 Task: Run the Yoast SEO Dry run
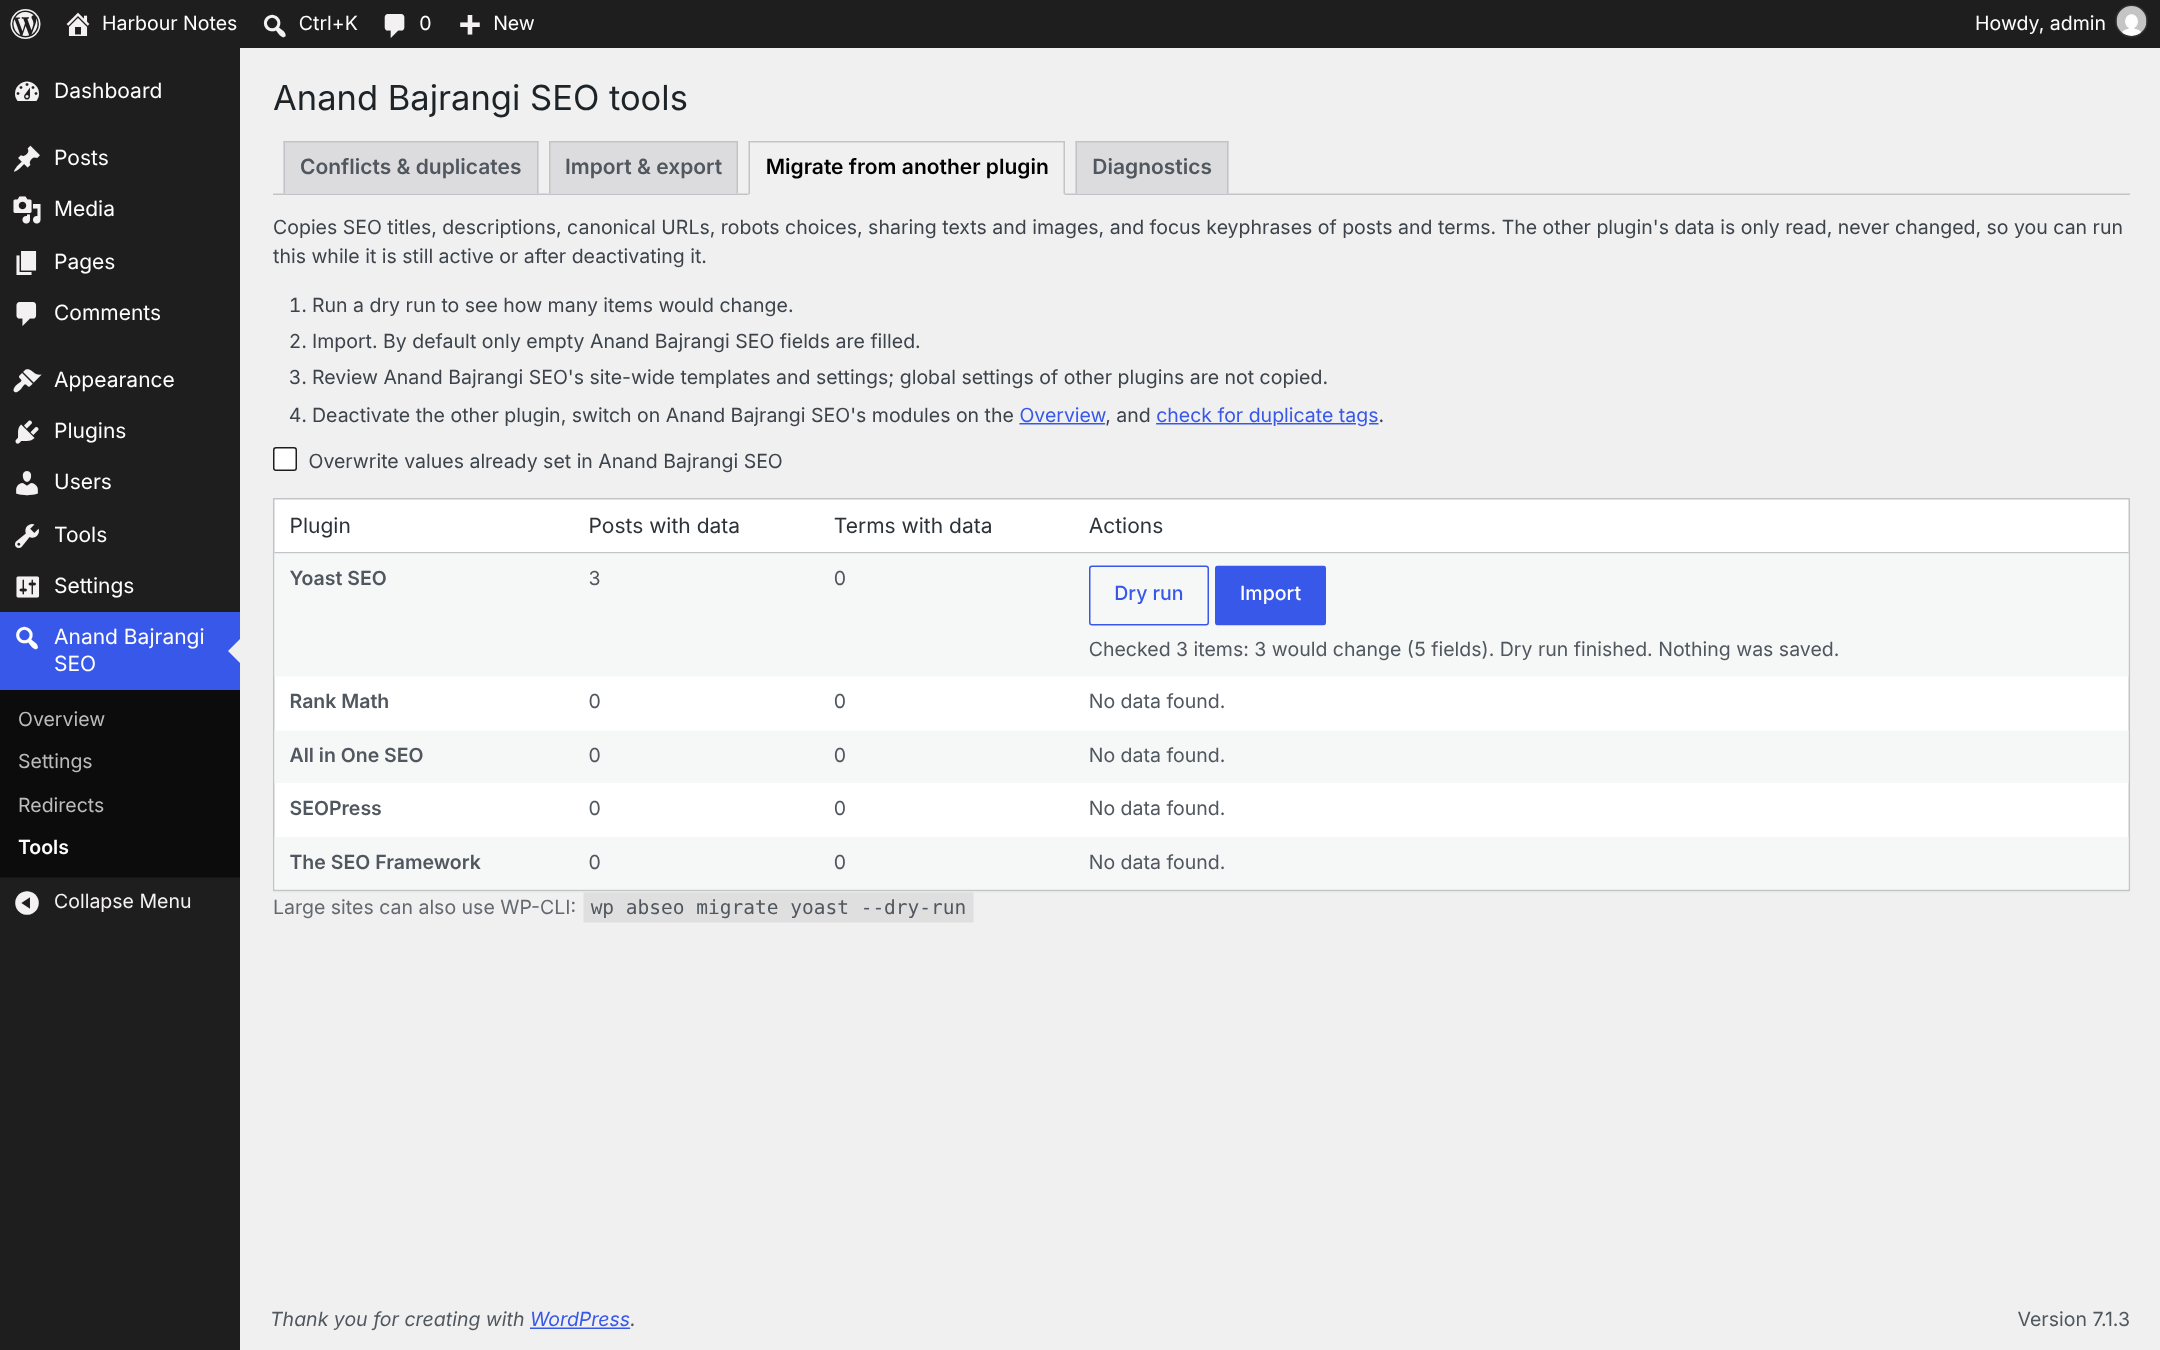coord(1148,594)
